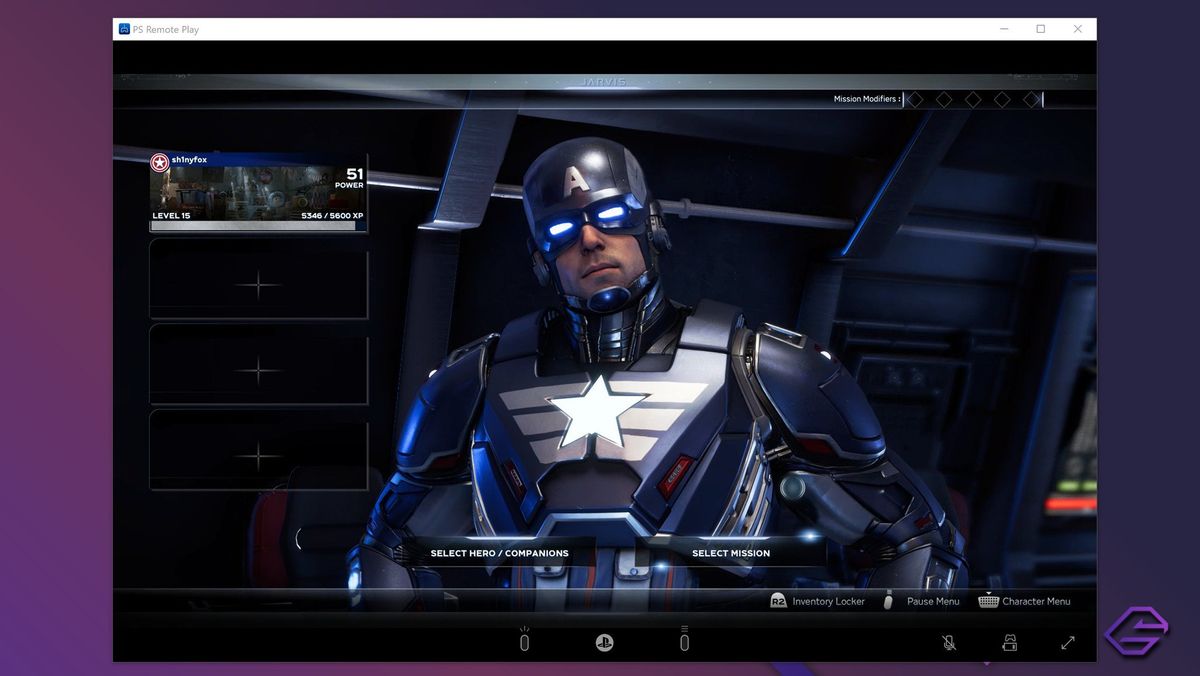Viewport: 1200px width, 676px height.
Task: Open controller settings via the gamepad icon
Action: [1007, 643]
